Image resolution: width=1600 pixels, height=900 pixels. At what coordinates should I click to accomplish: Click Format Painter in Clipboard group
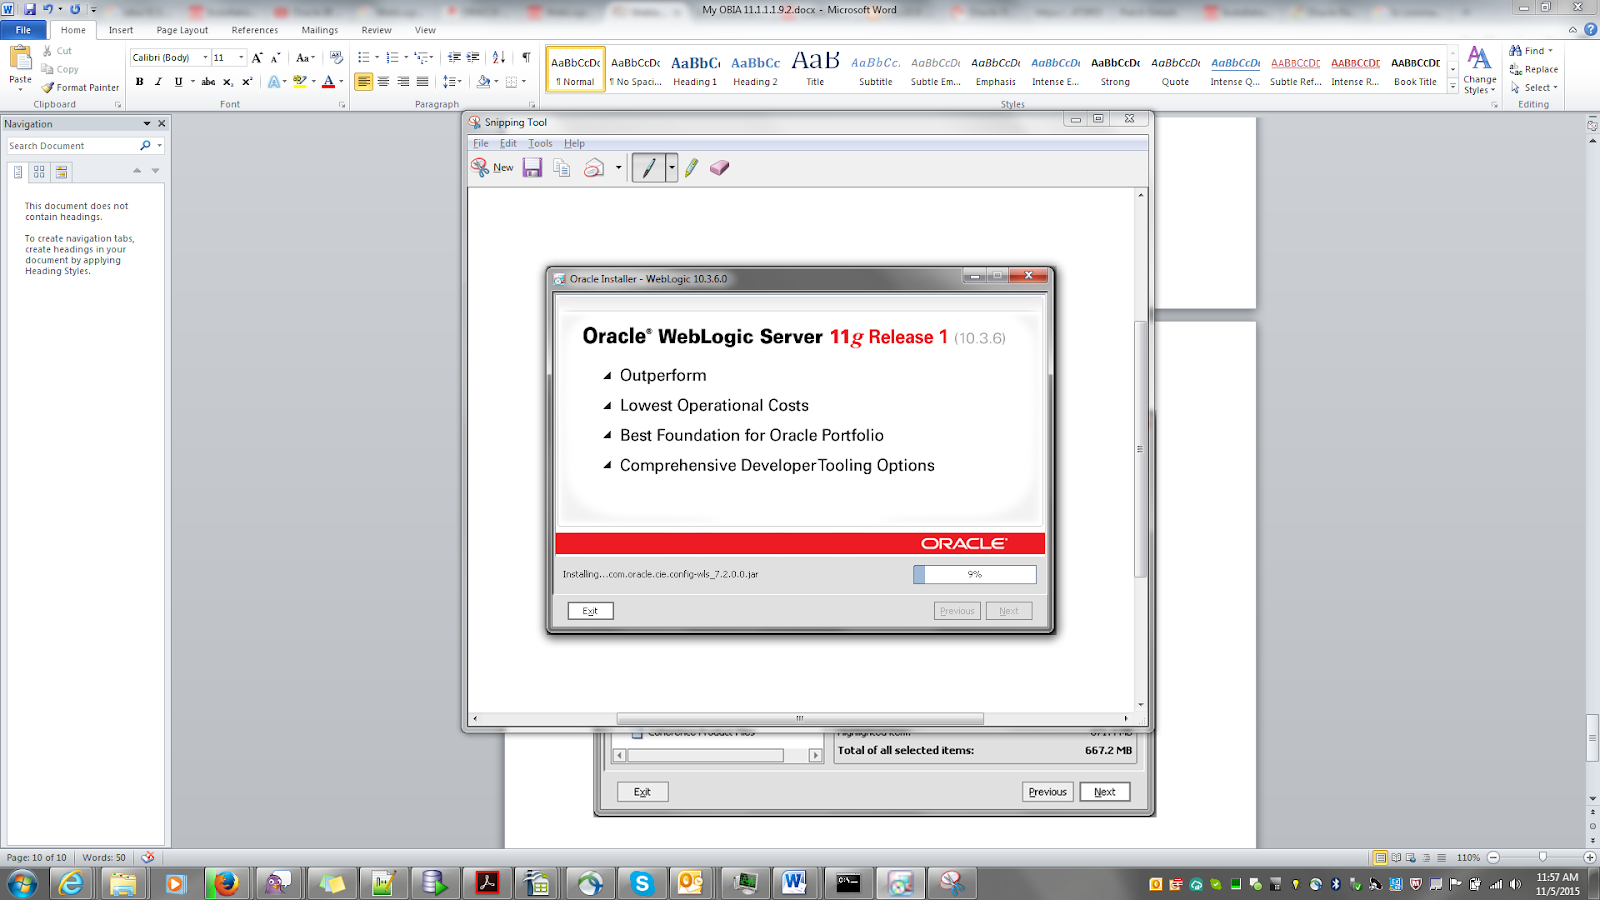tap(80, 88)
